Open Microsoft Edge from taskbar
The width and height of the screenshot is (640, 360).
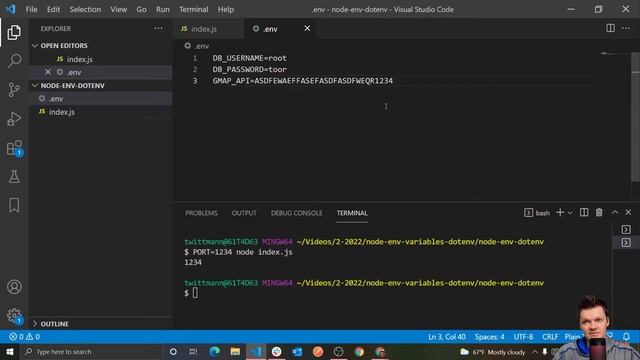pyautogui.click(x=214, y=351)
